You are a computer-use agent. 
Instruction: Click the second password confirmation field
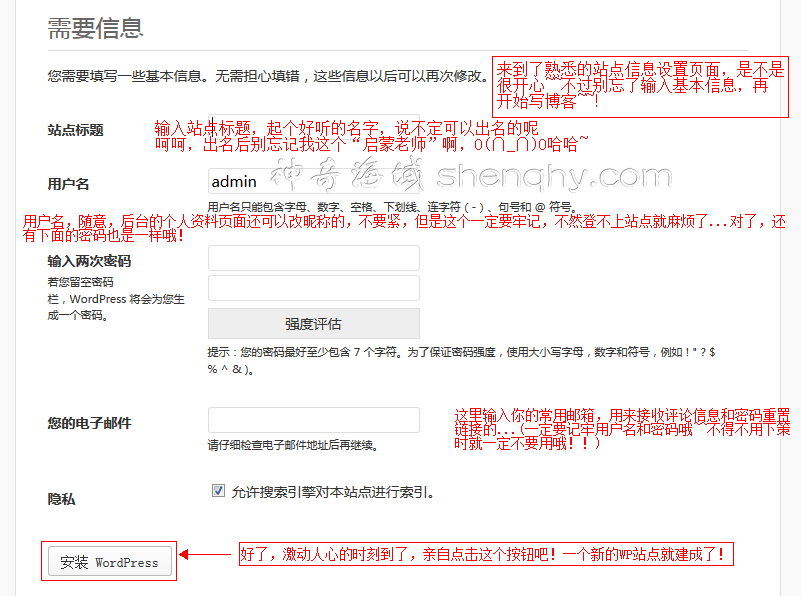(313, 287)
